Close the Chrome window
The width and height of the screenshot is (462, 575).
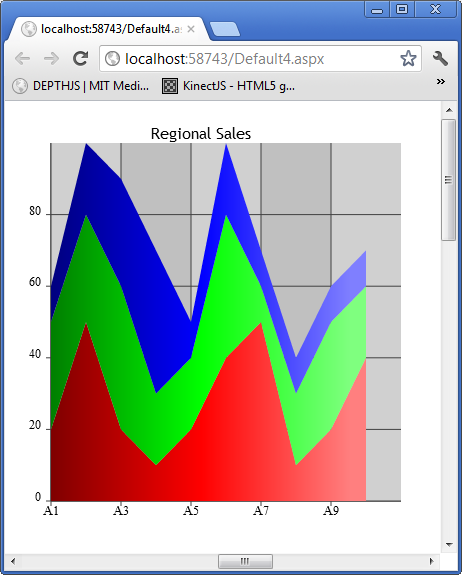click(x=435, y=10)
